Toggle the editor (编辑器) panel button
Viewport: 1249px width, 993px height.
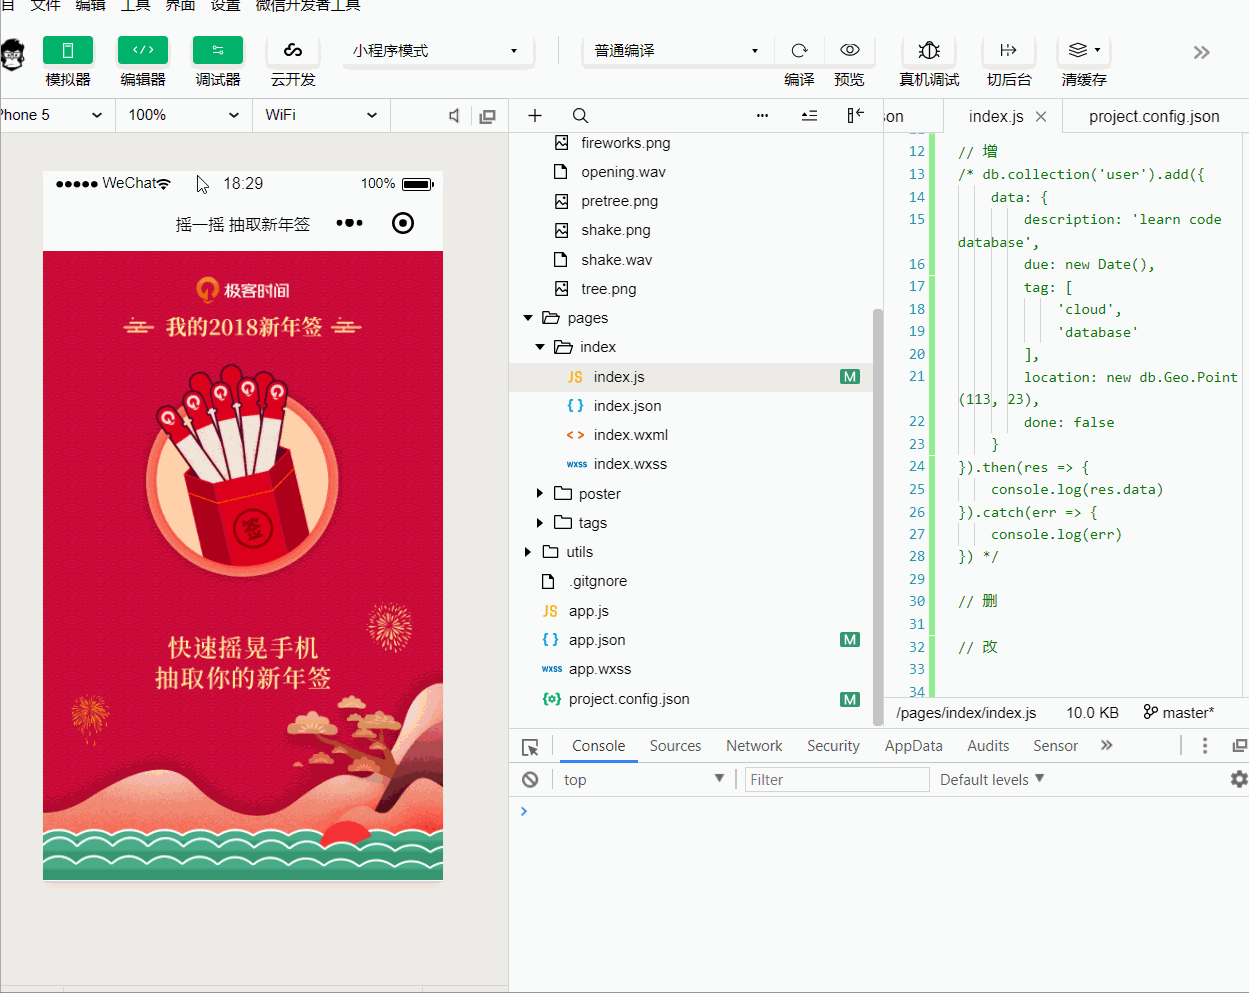pos(143,50)
